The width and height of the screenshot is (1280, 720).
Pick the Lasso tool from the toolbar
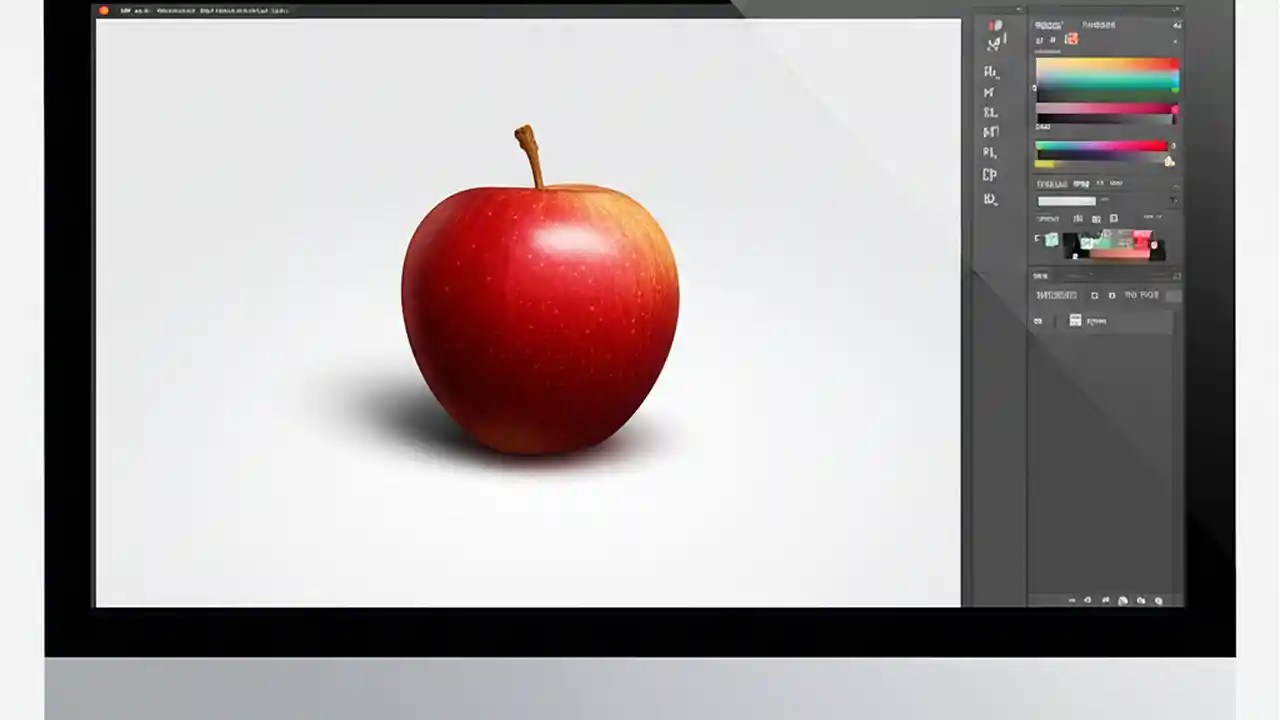tap(990, 92)
